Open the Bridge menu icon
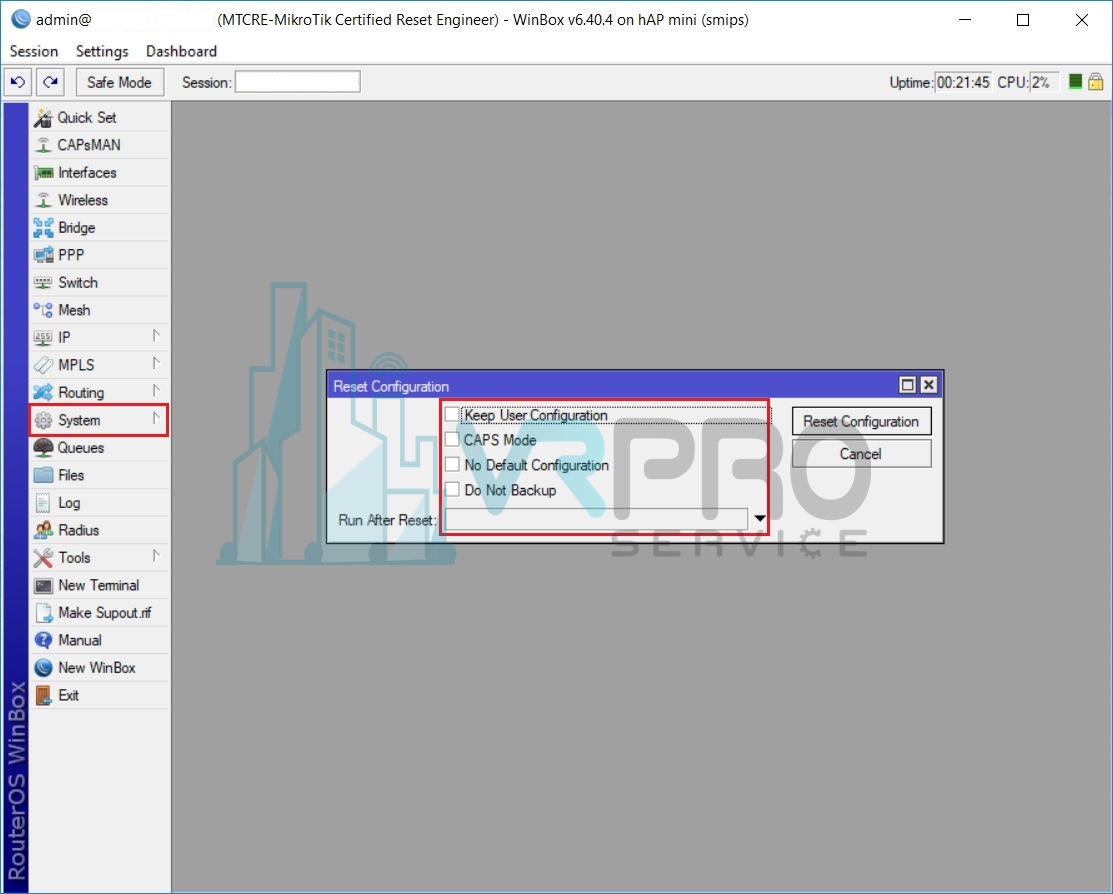This screenshot has width=1113, height=894. point(43,228)
